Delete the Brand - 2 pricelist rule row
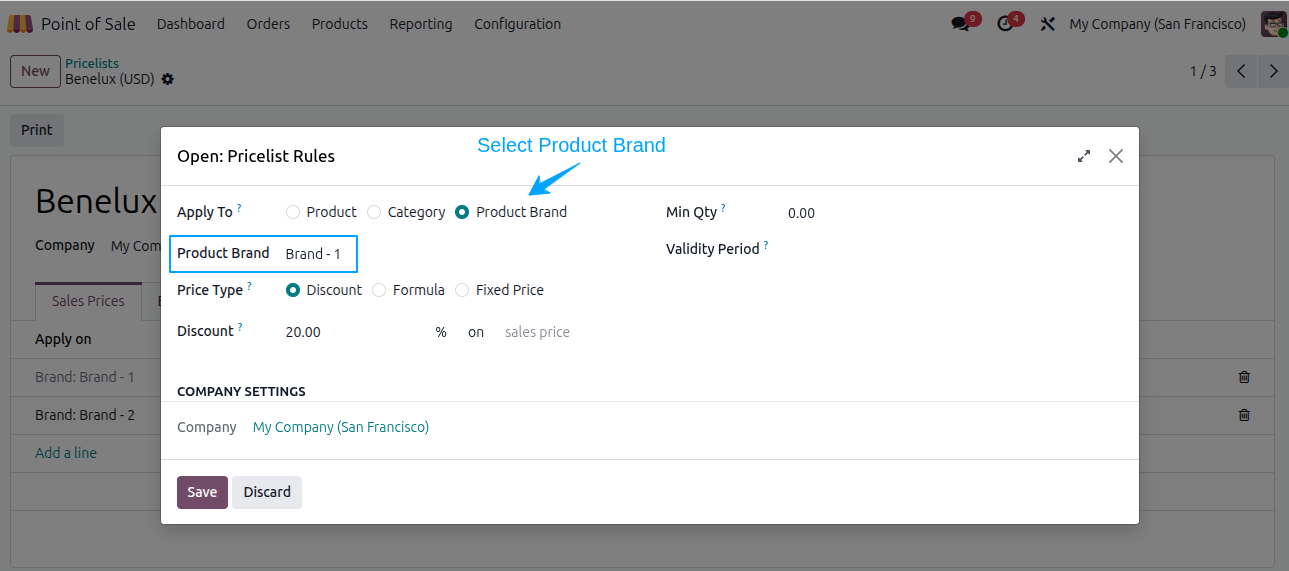The image size is (1289, 571). click(1244, 415)
